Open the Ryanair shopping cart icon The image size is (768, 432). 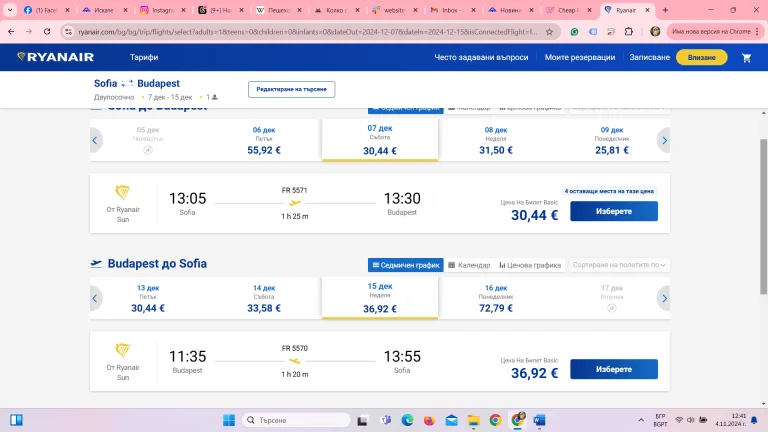746,58
